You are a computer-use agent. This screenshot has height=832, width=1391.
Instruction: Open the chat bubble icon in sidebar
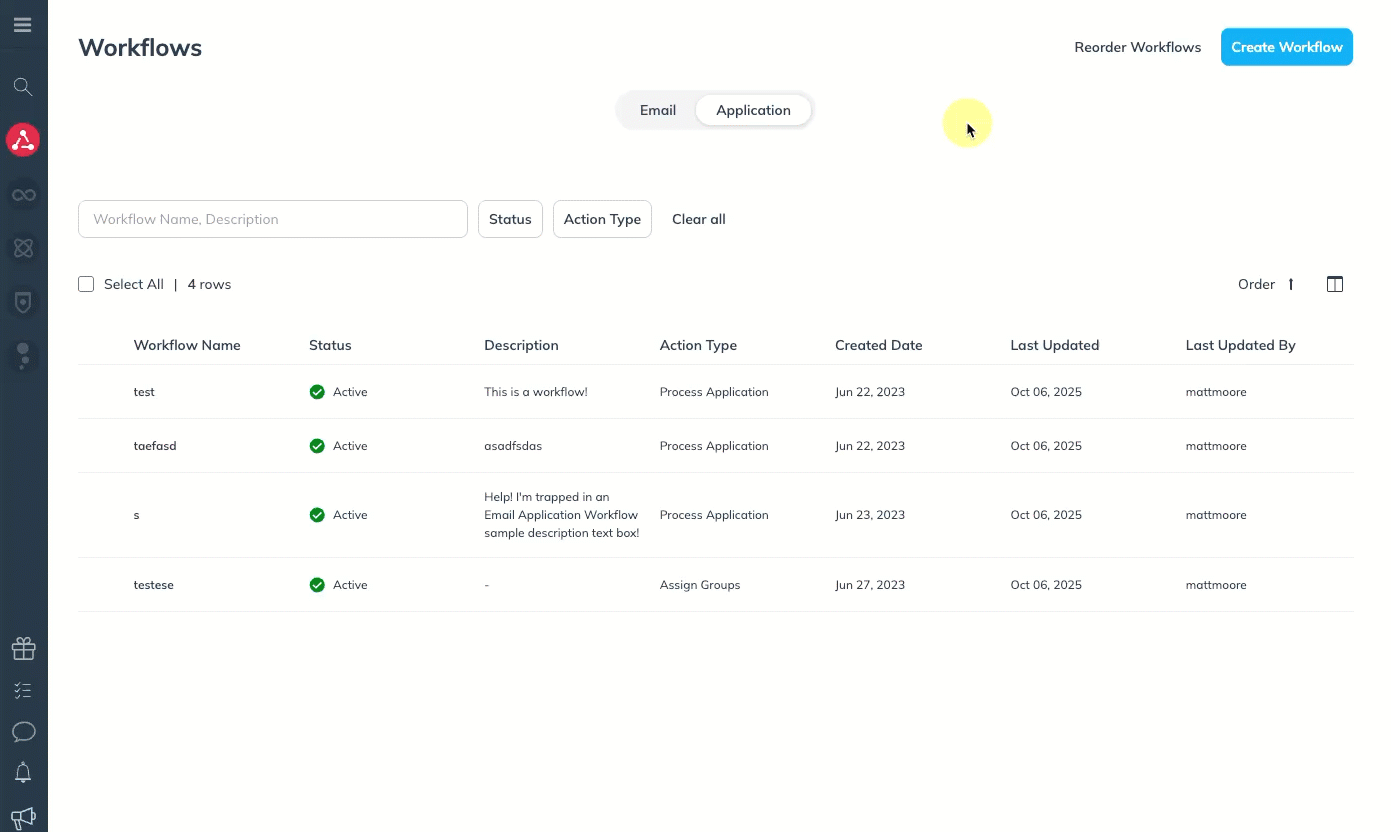click(23, 732)
